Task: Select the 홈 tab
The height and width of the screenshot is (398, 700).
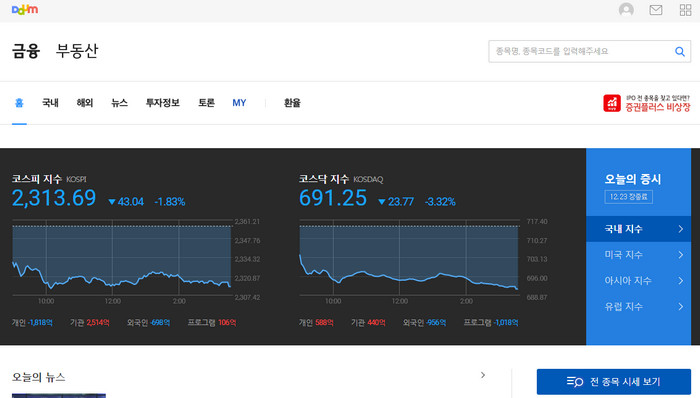Action: click(19, 103)
